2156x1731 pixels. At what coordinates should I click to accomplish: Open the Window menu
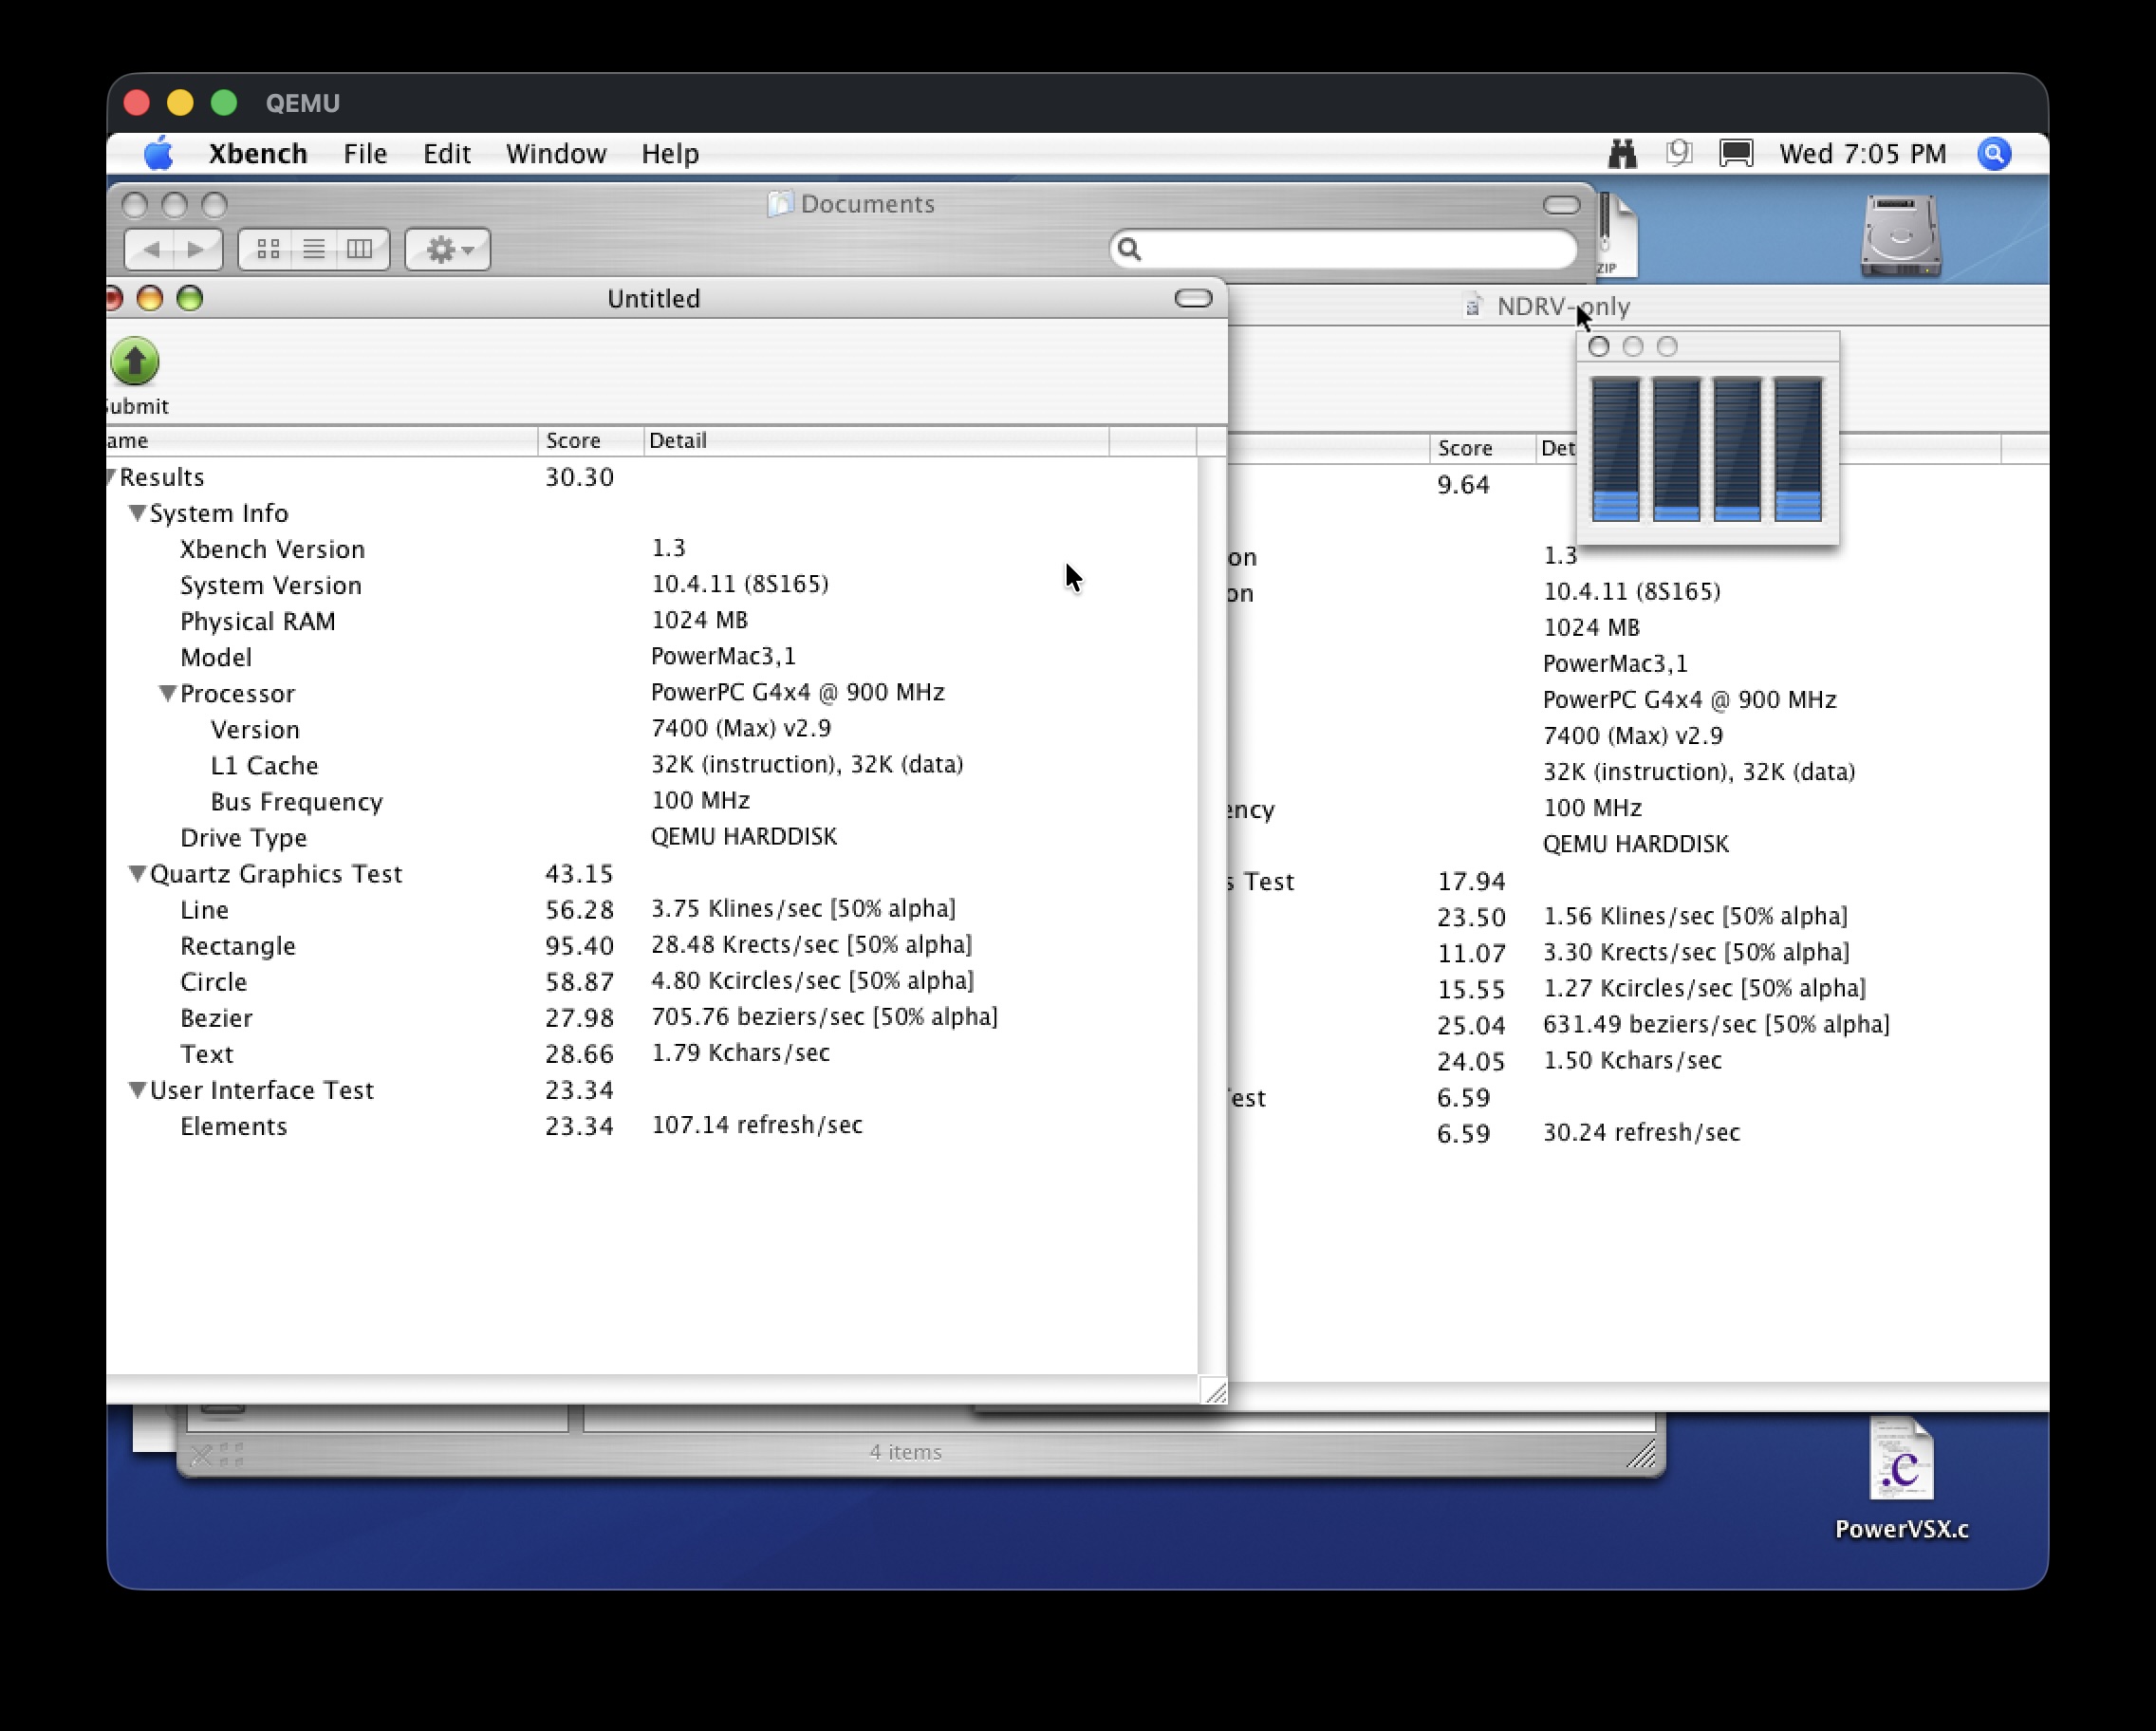(x=556, y=154)
